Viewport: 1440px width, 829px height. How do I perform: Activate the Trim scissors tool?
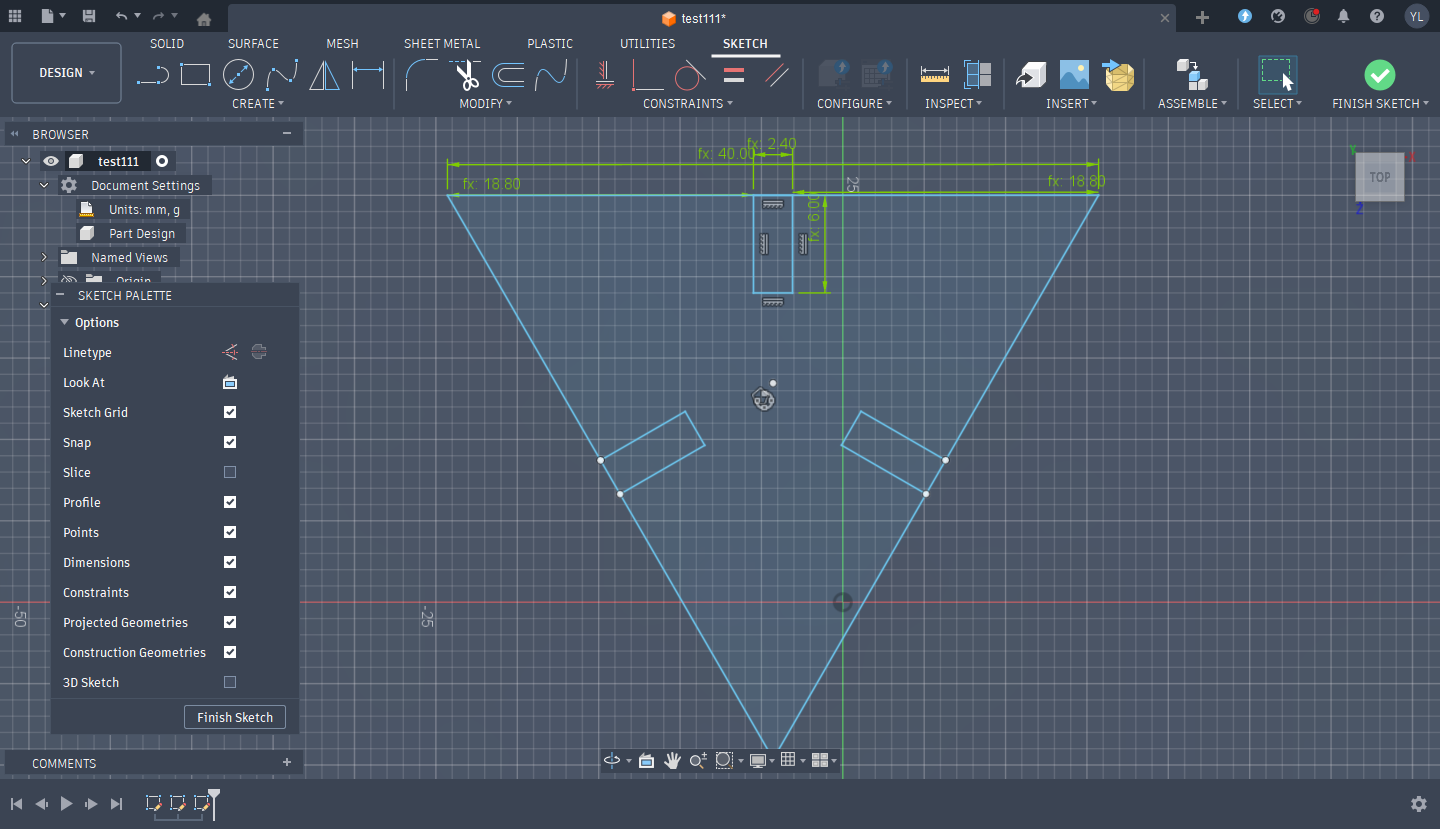click(x=466, y=75)
